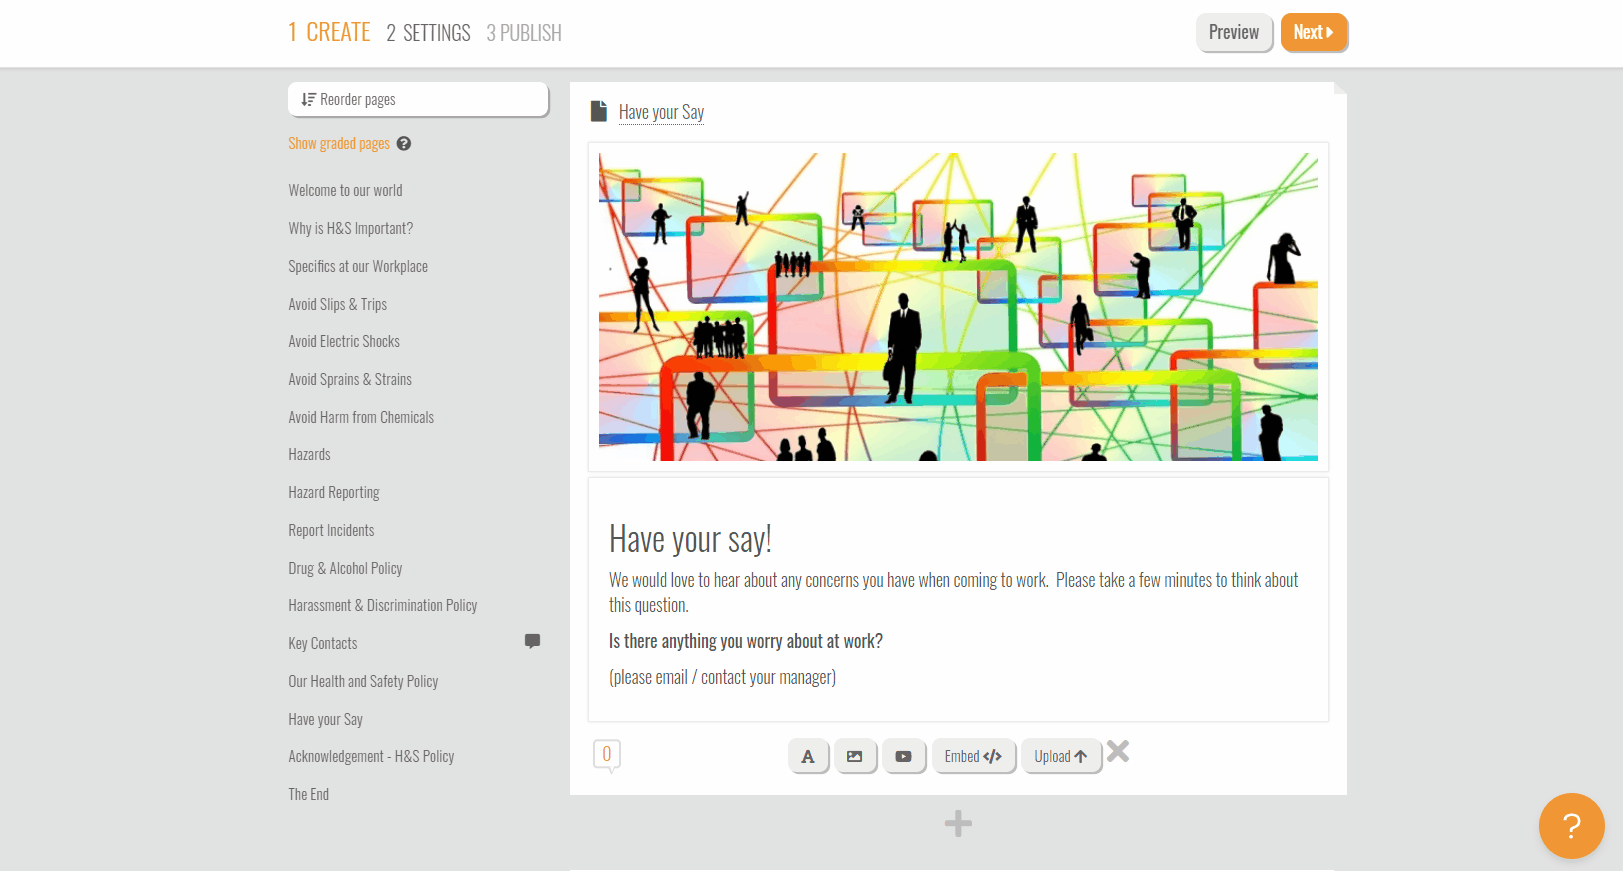Click the network people banner image
Screen dimensions: 1623x871
pos(958,307)
